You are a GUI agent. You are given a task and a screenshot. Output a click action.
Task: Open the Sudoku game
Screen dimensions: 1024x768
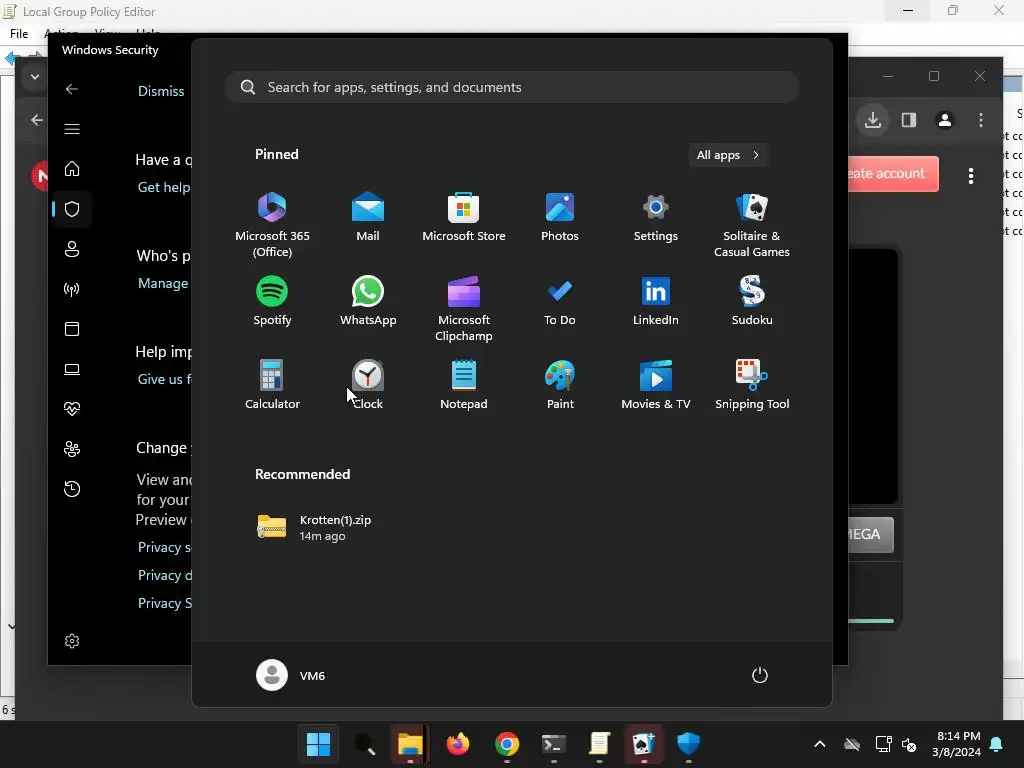[x=752, y=300]
